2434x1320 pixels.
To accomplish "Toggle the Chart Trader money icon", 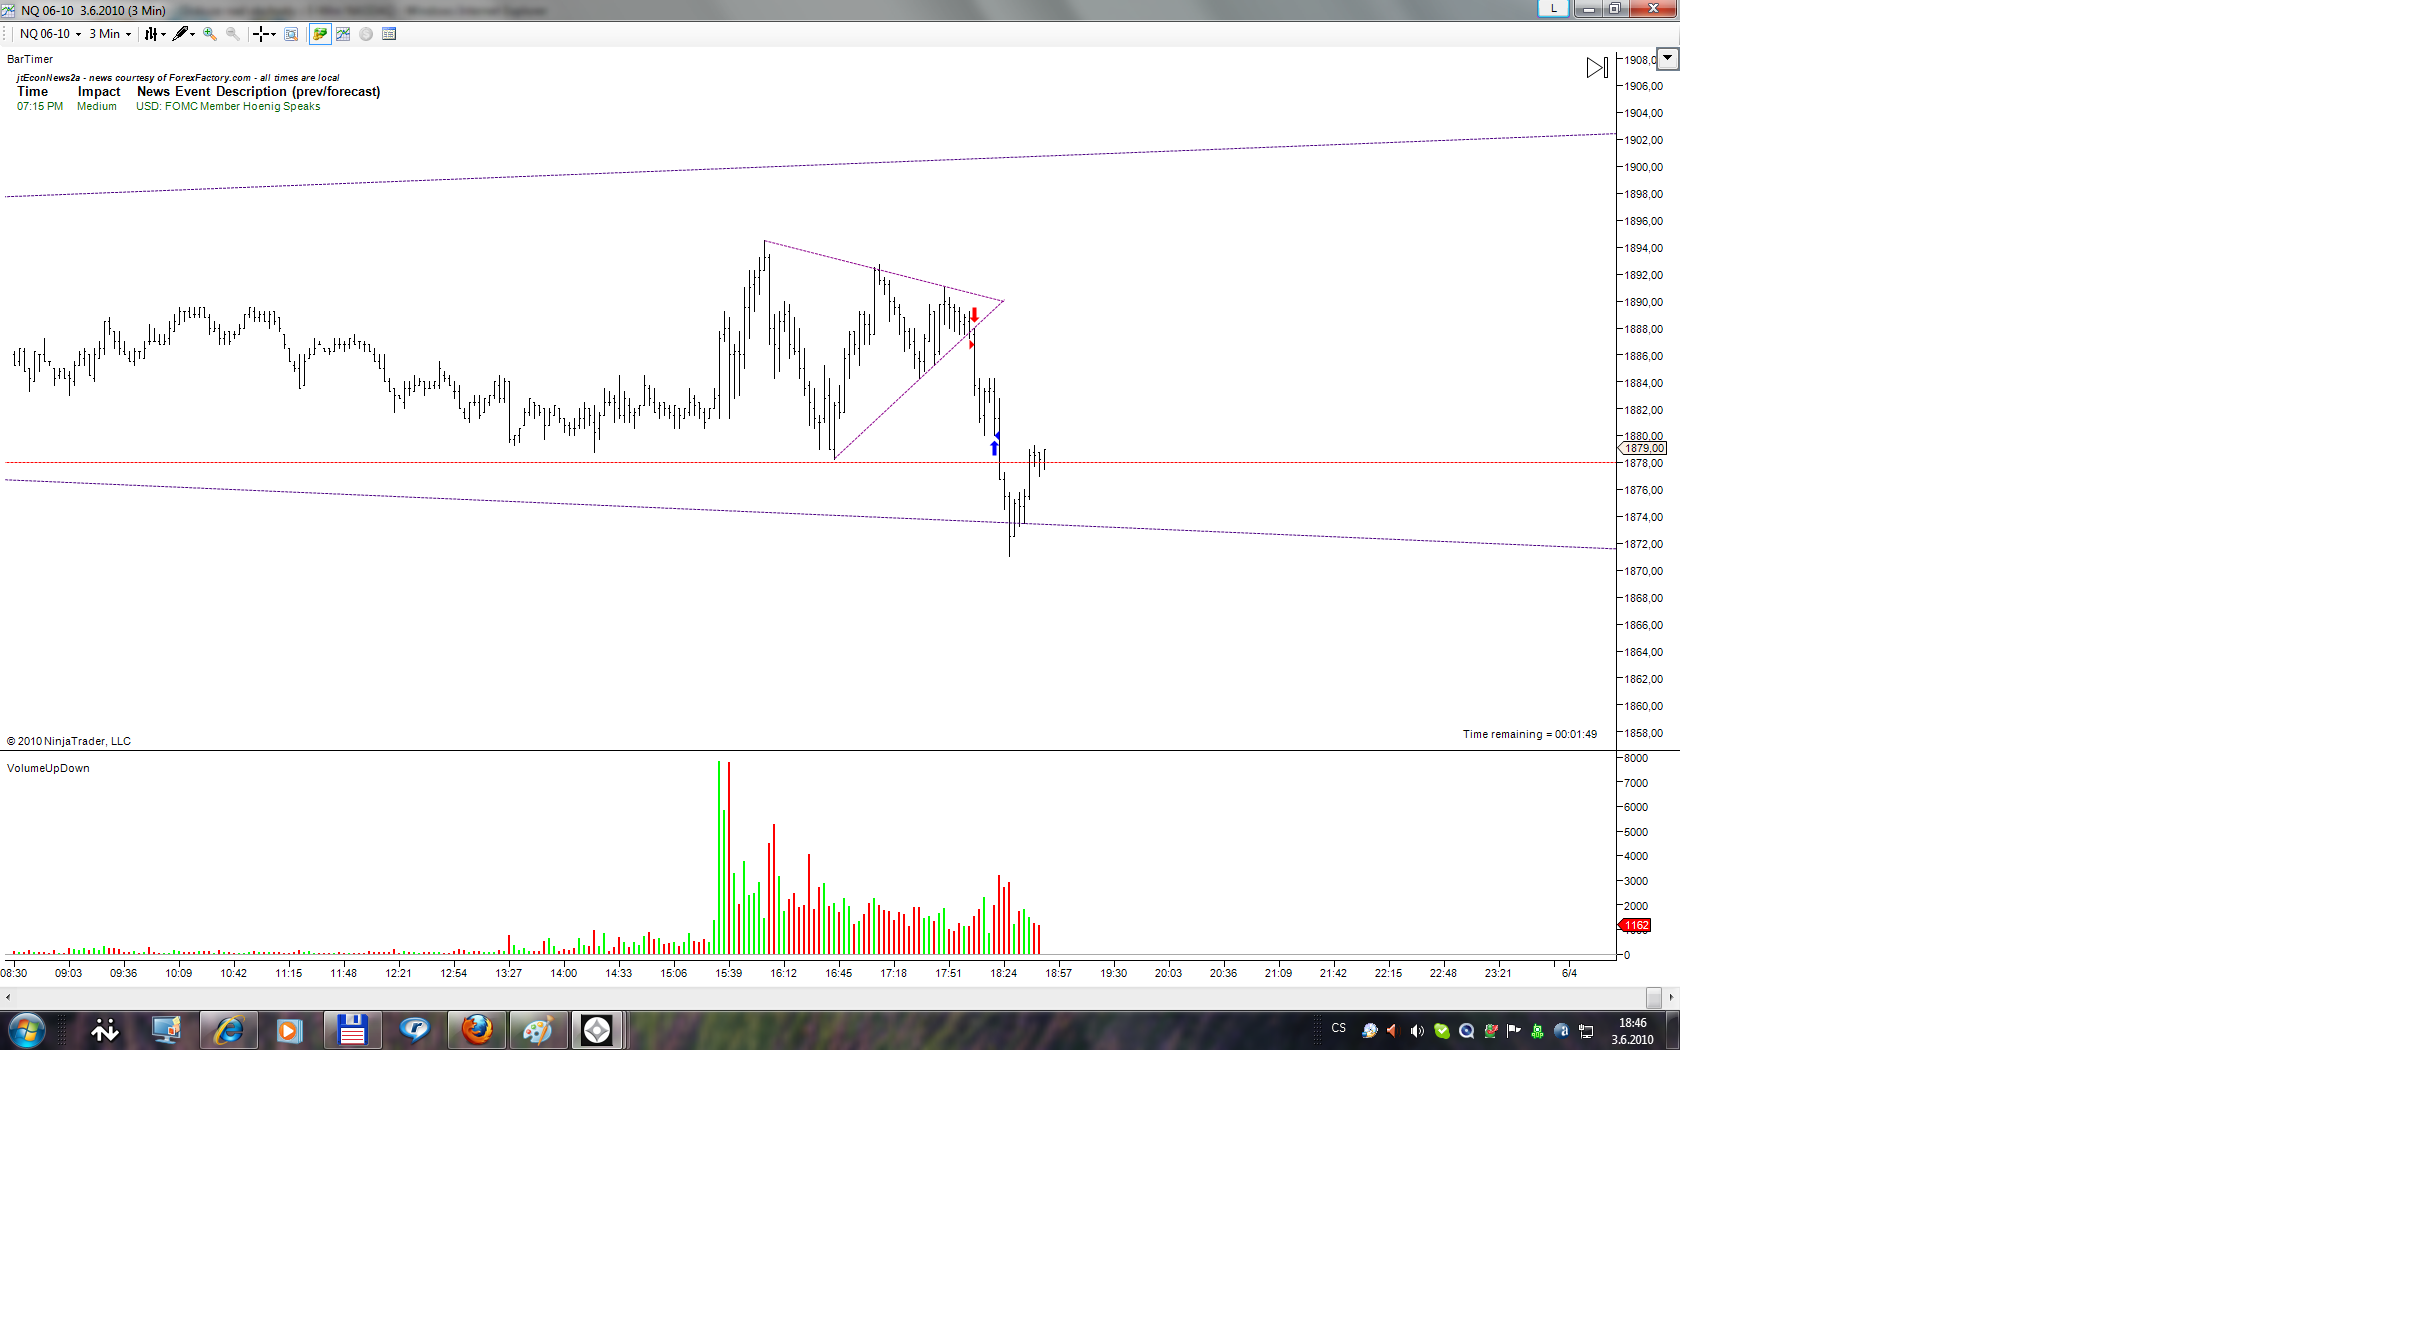I will (x=320, y=34).
